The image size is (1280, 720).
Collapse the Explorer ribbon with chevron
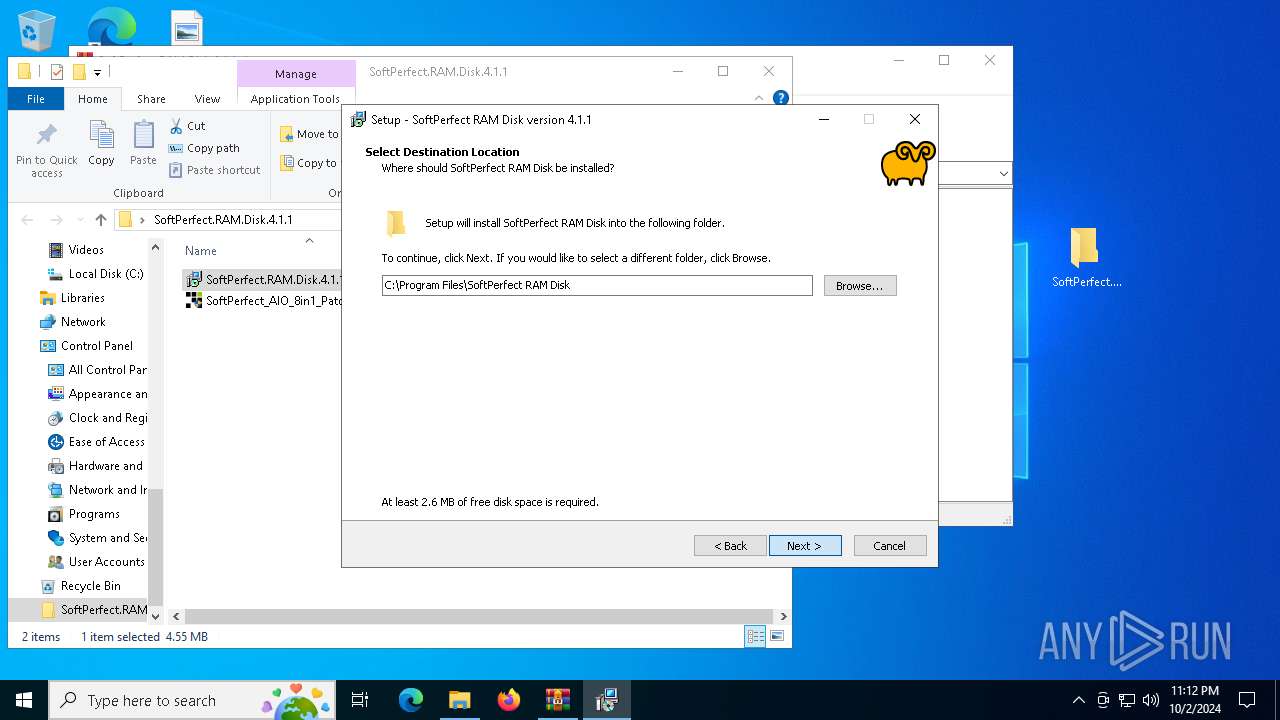(x=759, y=98)
